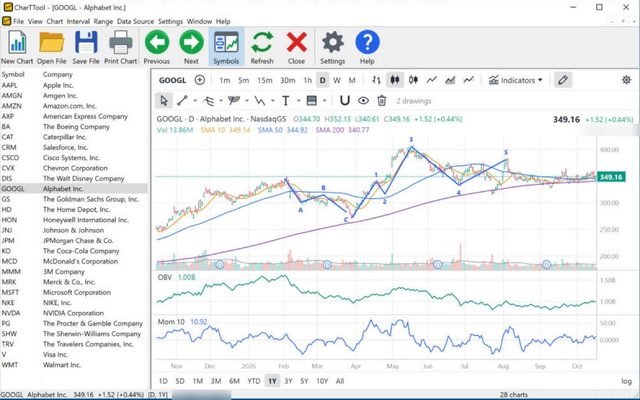Toggle drawings visibility with eye icon

click(363, 100)
